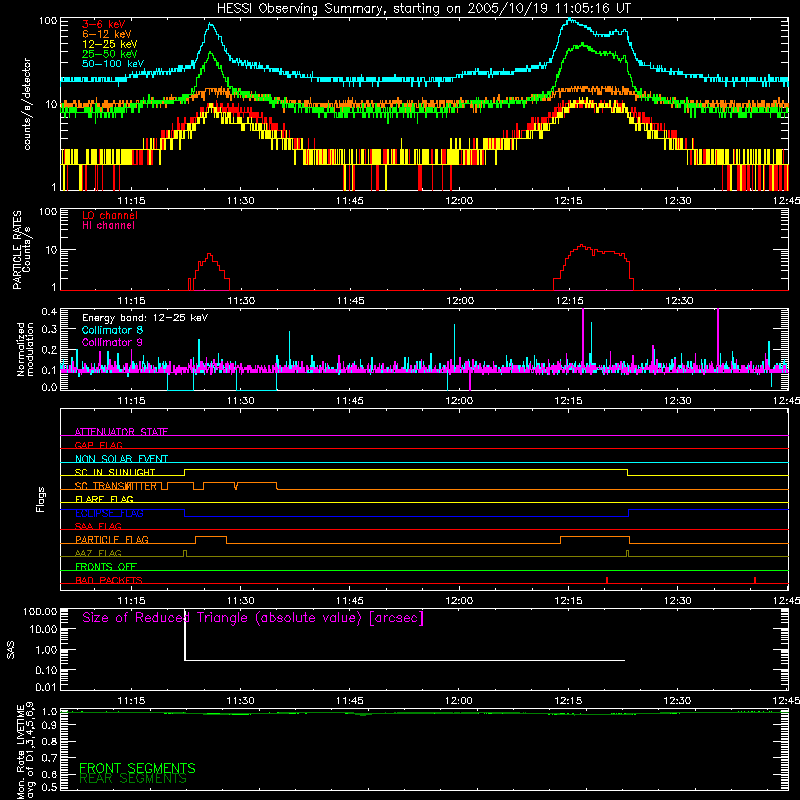Click the 12:00 tick label on top plot
800x800 pixels.
459,201
